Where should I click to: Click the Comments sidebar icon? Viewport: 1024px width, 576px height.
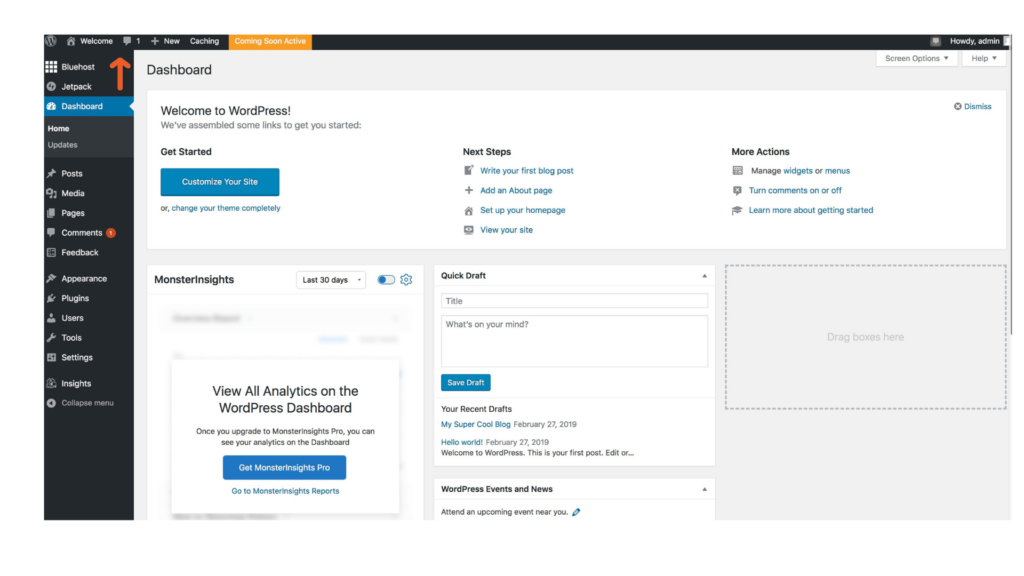point(51,232)
